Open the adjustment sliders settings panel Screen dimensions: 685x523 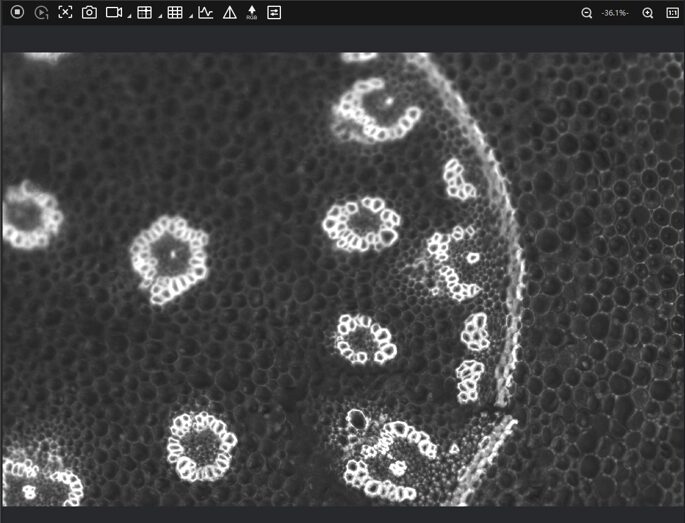coord(274,13)
